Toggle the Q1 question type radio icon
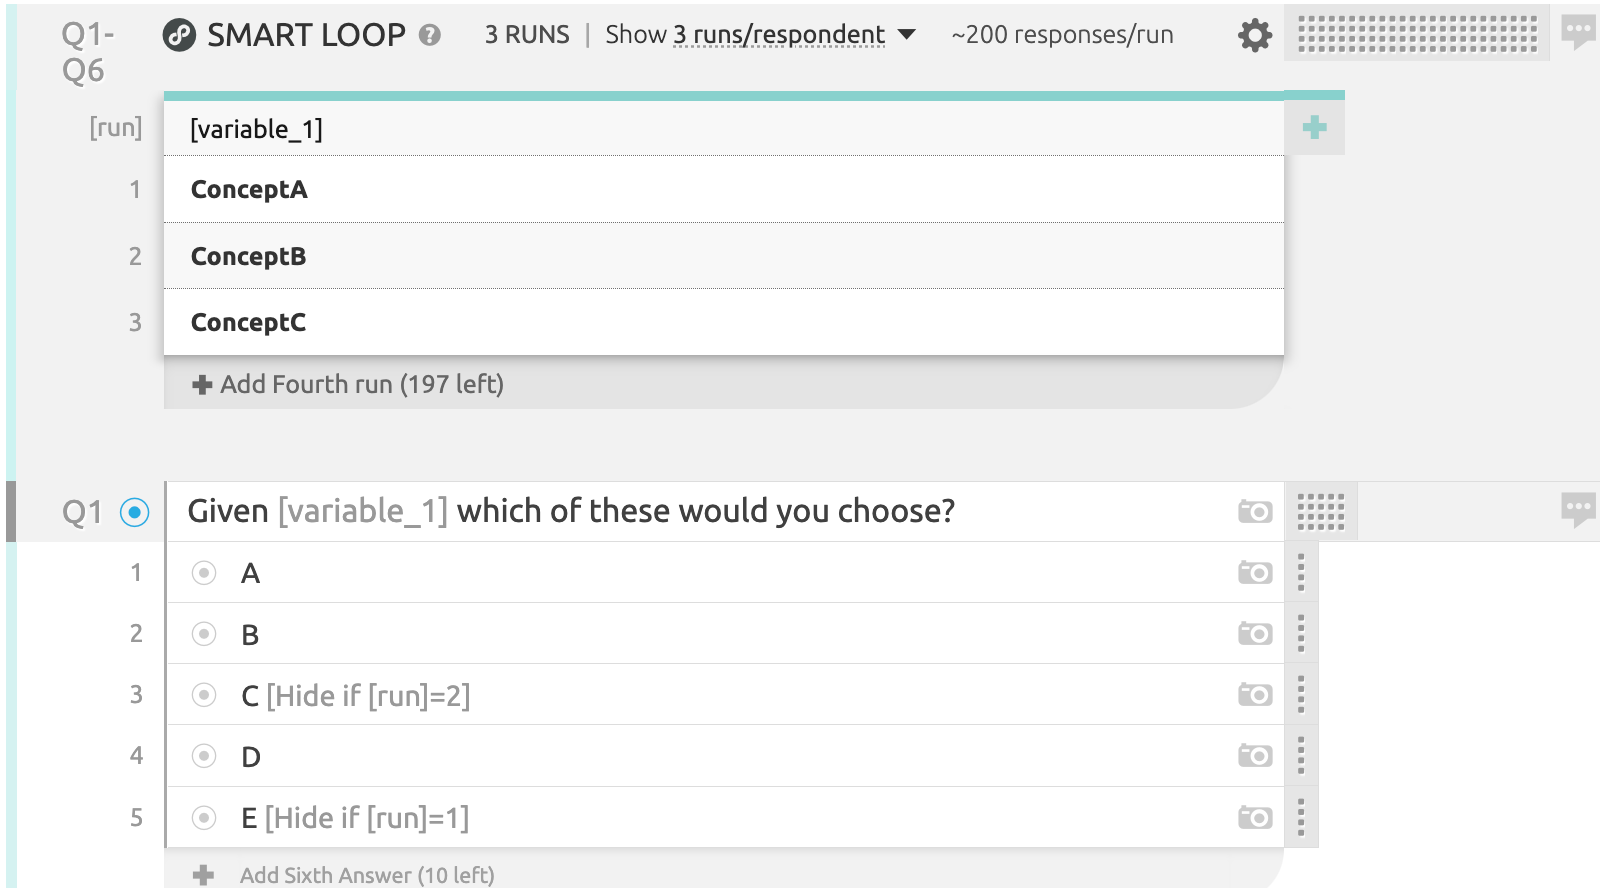 pos(134,512)
